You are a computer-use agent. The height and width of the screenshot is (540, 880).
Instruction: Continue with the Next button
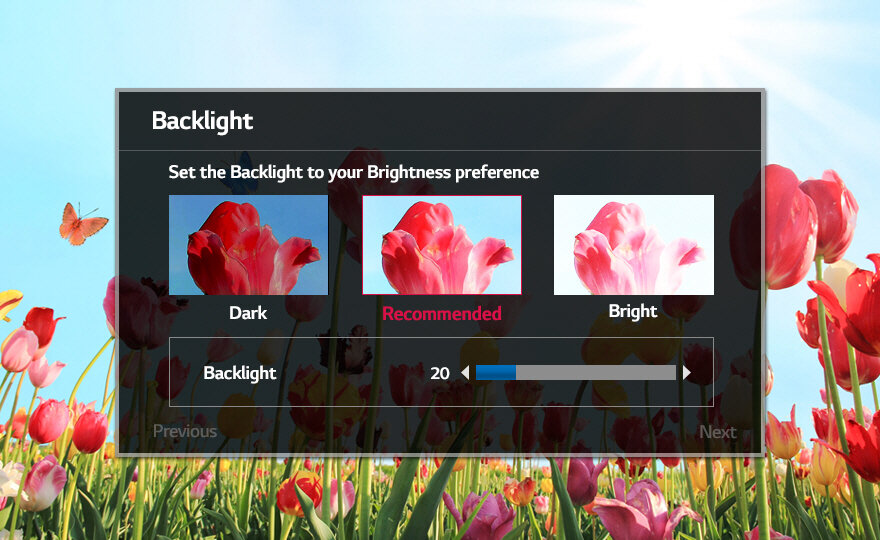coord(717,432)
